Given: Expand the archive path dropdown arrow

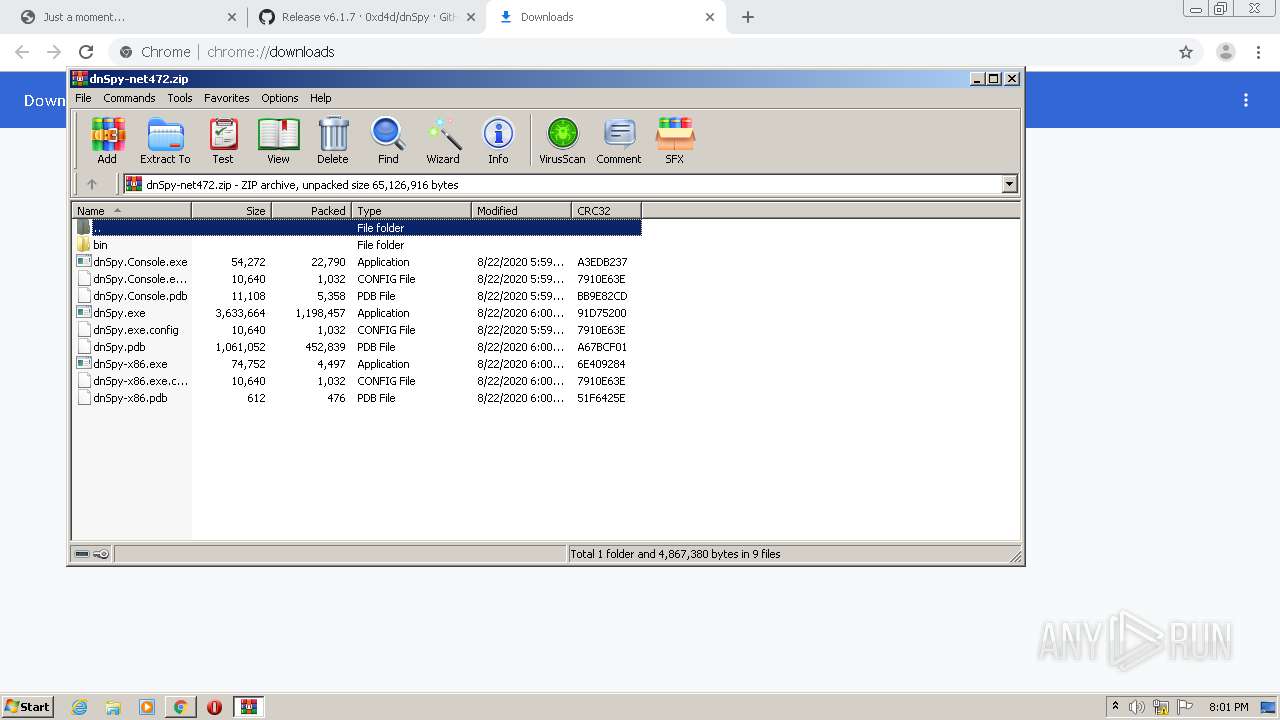Looking at the screenshot, I should tap(1009, 184).
